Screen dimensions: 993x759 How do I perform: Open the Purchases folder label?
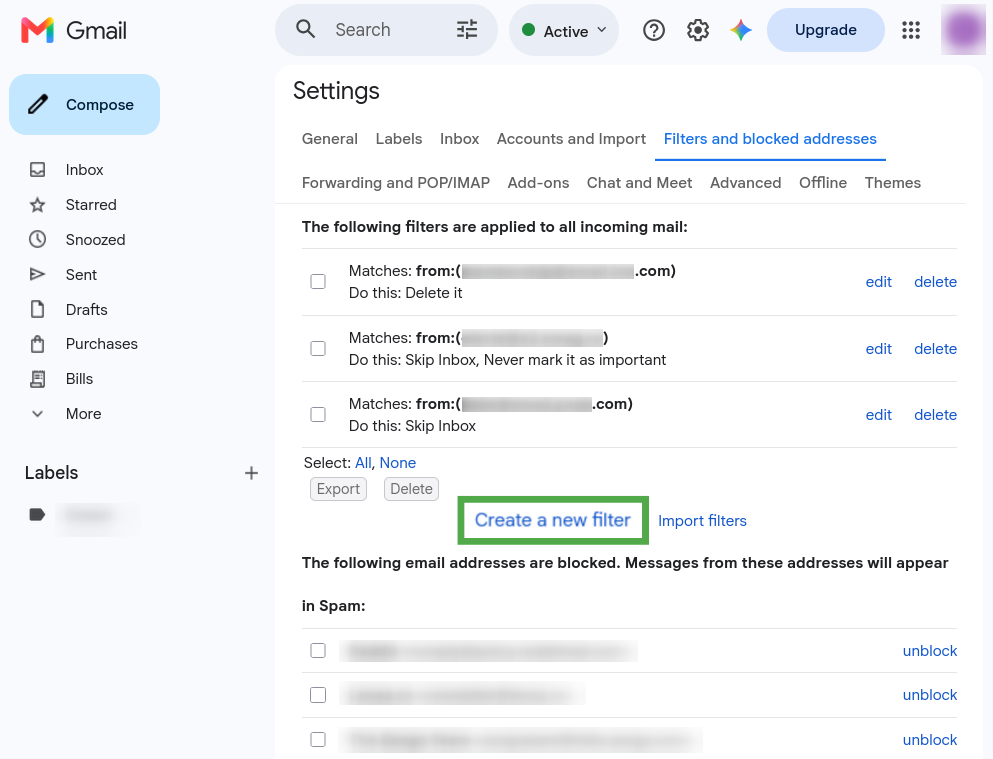click(x=101, y=344)
